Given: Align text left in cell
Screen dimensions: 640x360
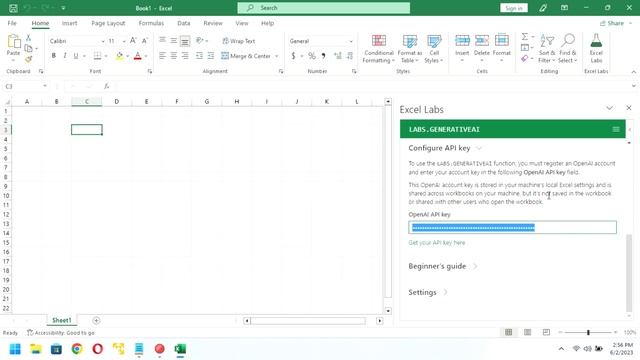Looking at the screenshot, I should pyautogui.click(x=162, y=56).
